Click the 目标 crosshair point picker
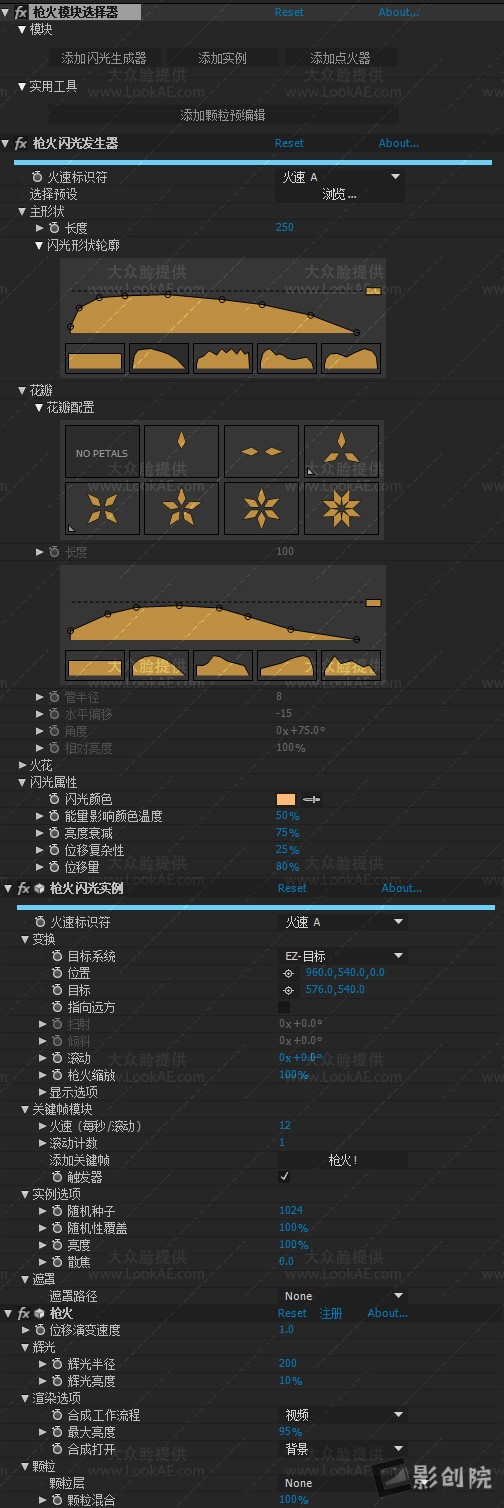504x1508 pixels. [288, 989]
